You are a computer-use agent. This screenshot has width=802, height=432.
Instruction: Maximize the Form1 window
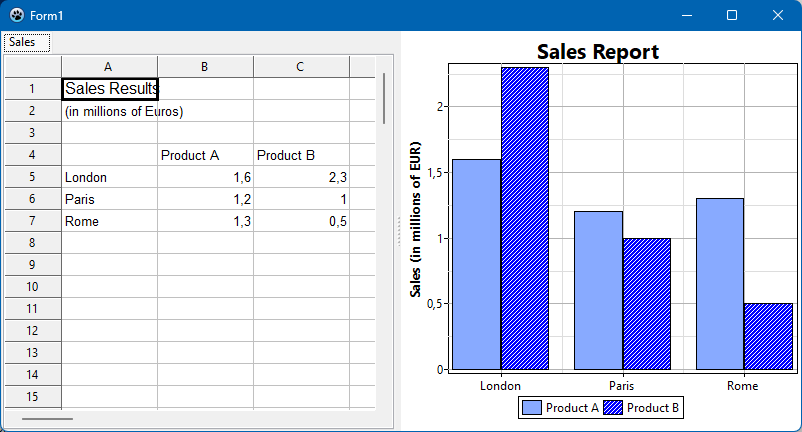click(x=732, y=15)
